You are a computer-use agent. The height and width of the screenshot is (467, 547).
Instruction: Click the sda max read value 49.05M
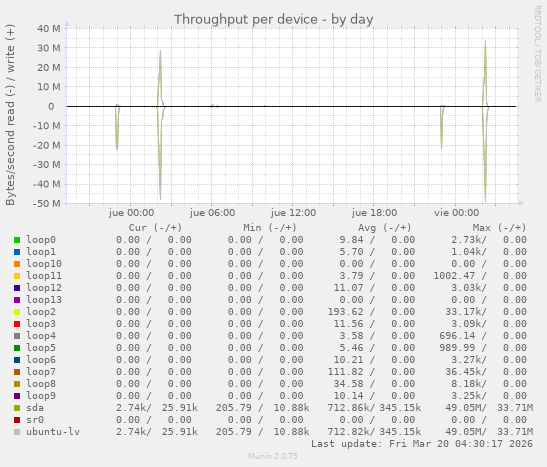463,408
